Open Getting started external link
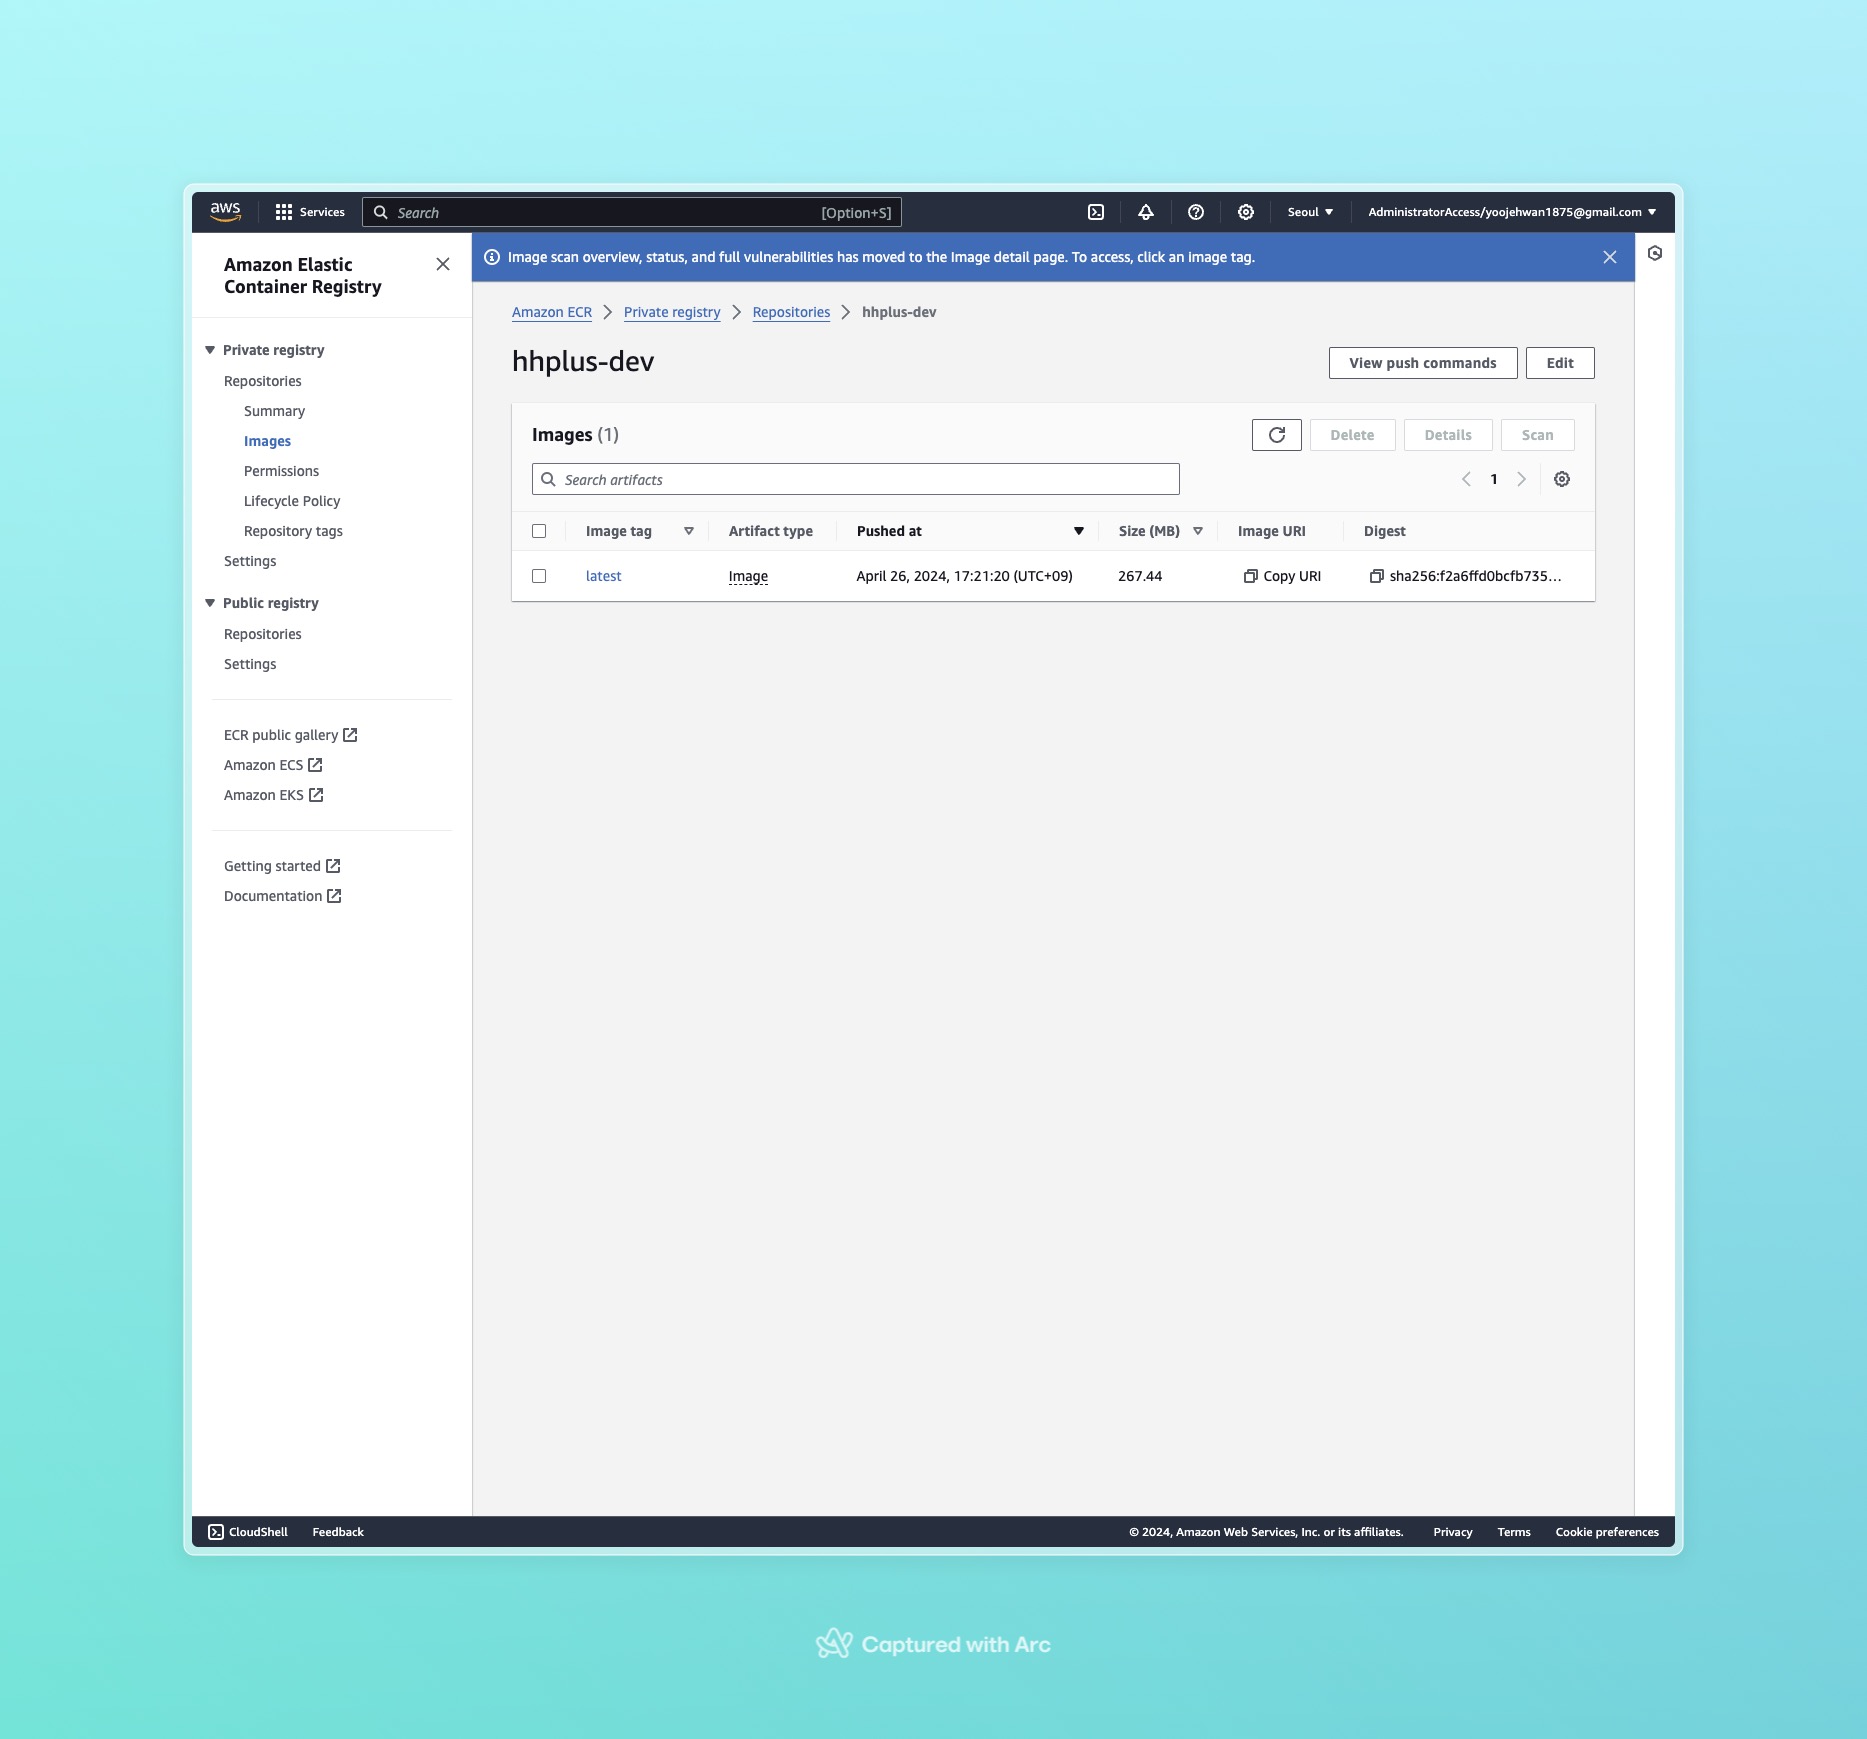 click(282, 866)
